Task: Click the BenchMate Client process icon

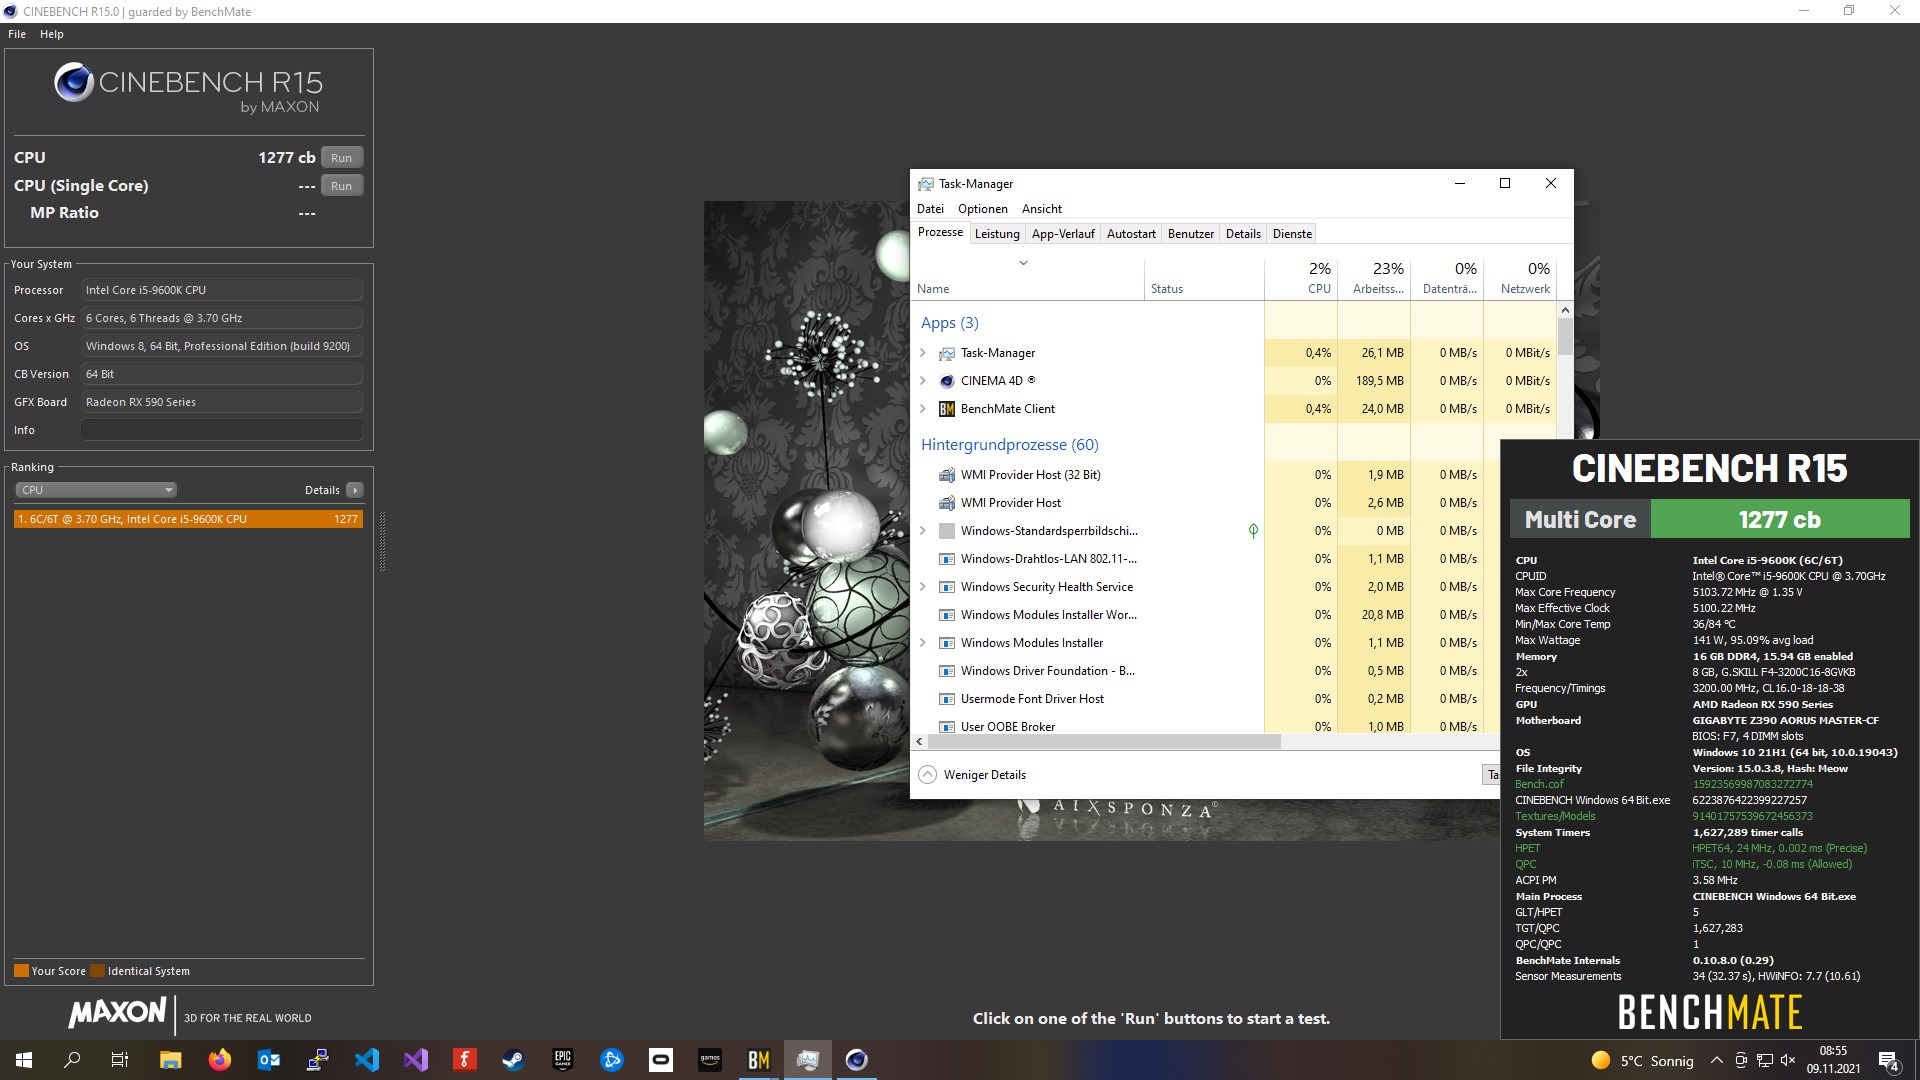Action: tap(947, 409)
